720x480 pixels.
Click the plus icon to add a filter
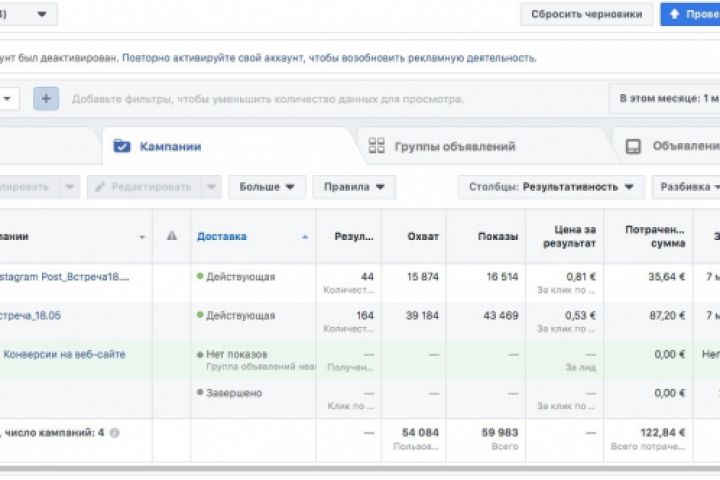point(46,99)
